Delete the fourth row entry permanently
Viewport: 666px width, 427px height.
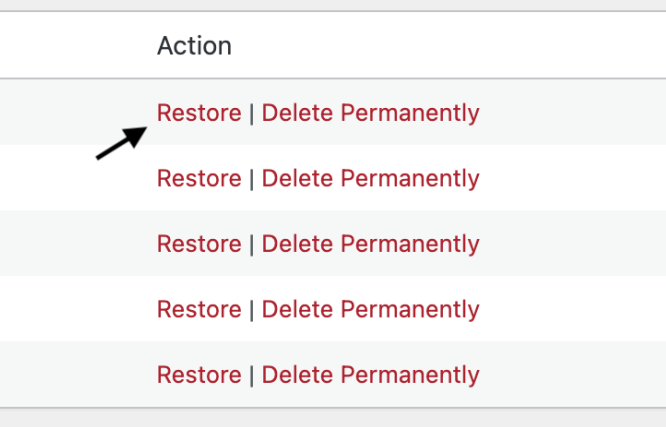370,310
